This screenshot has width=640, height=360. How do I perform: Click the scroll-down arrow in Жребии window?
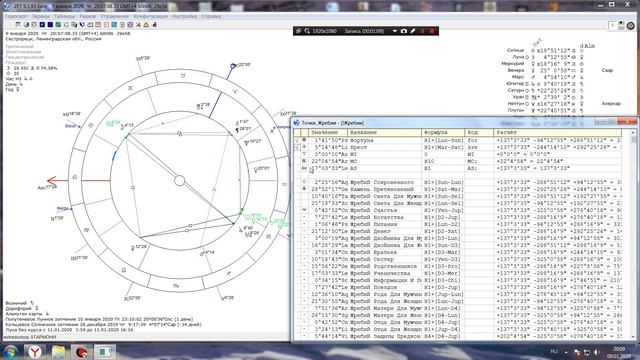tap(633, 337)
